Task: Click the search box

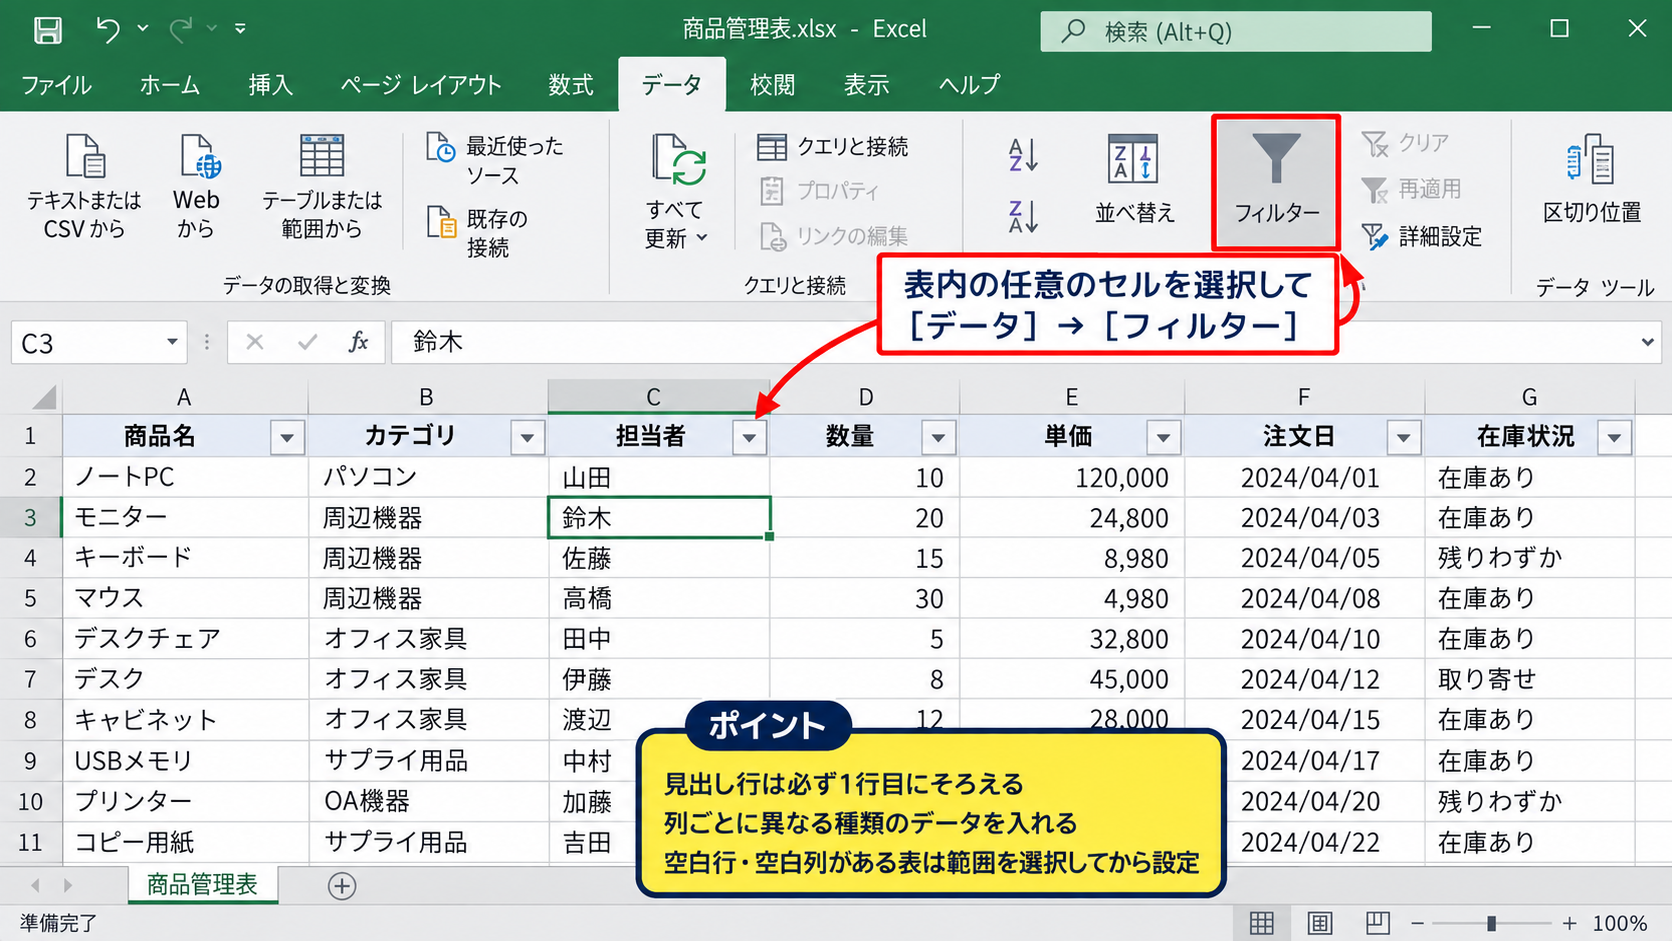Action: pyautogui.click(x=1236, y=31)
